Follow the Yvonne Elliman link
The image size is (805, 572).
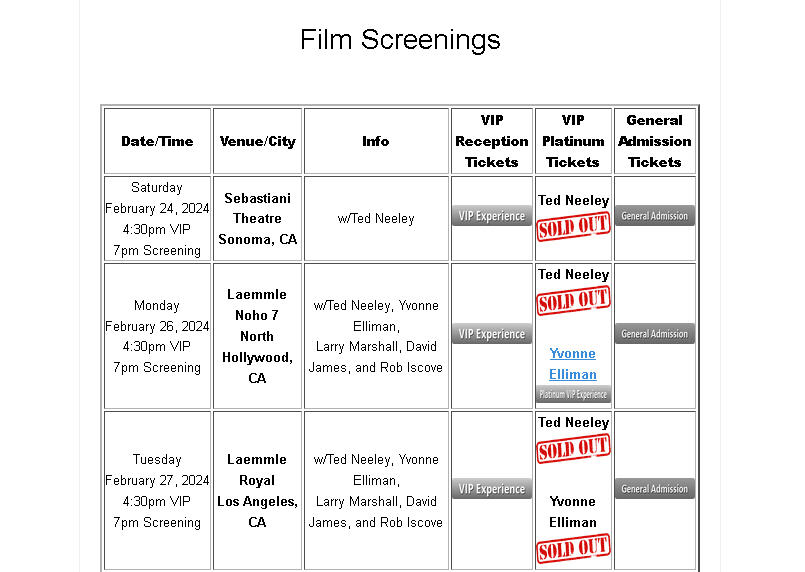[x=573, y=364]
